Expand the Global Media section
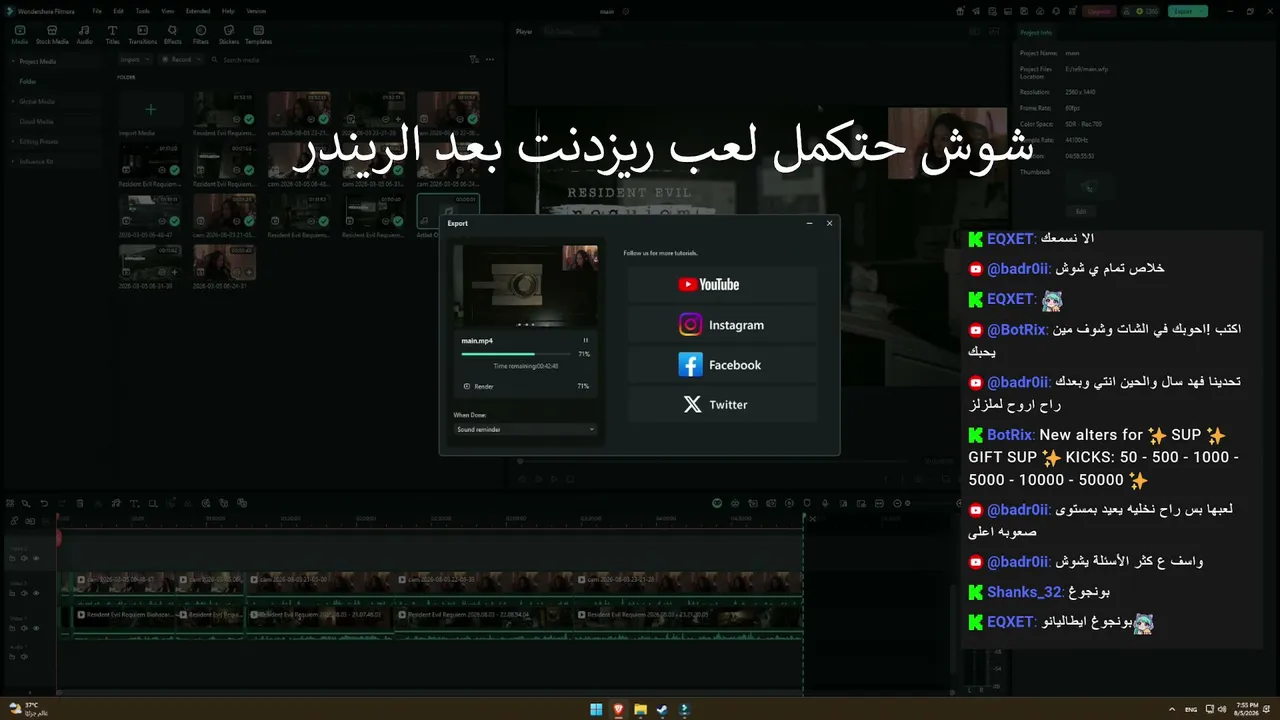 [12, 101]
